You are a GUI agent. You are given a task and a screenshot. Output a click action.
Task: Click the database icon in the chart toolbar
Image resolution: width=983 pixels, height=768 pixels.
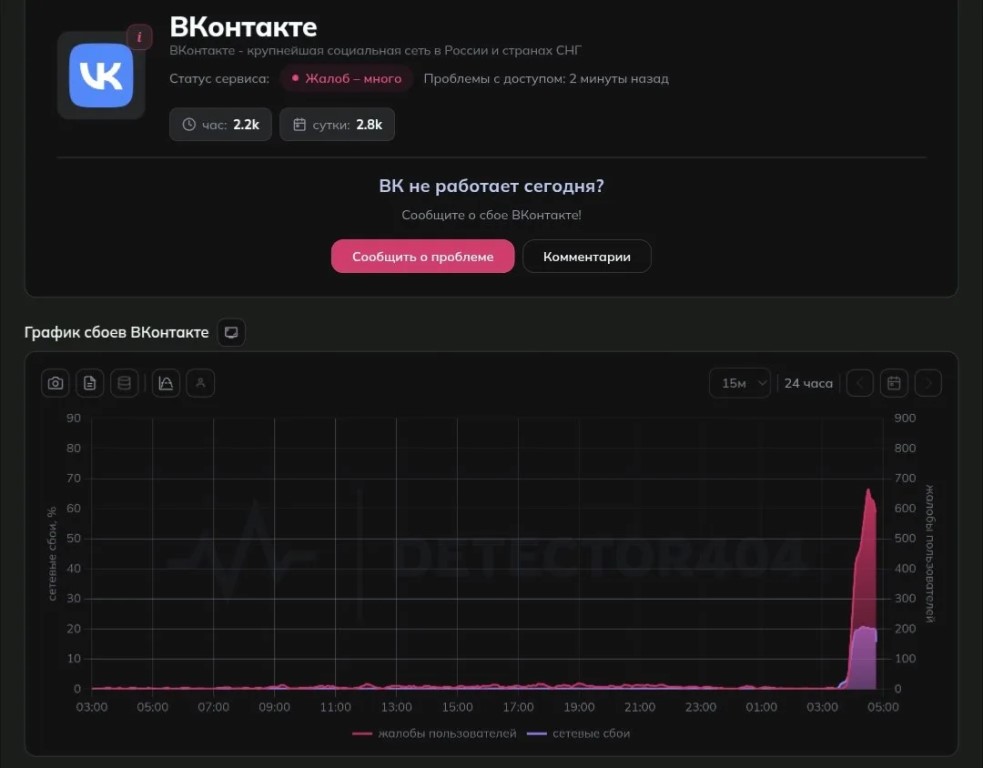click(124, 383)
